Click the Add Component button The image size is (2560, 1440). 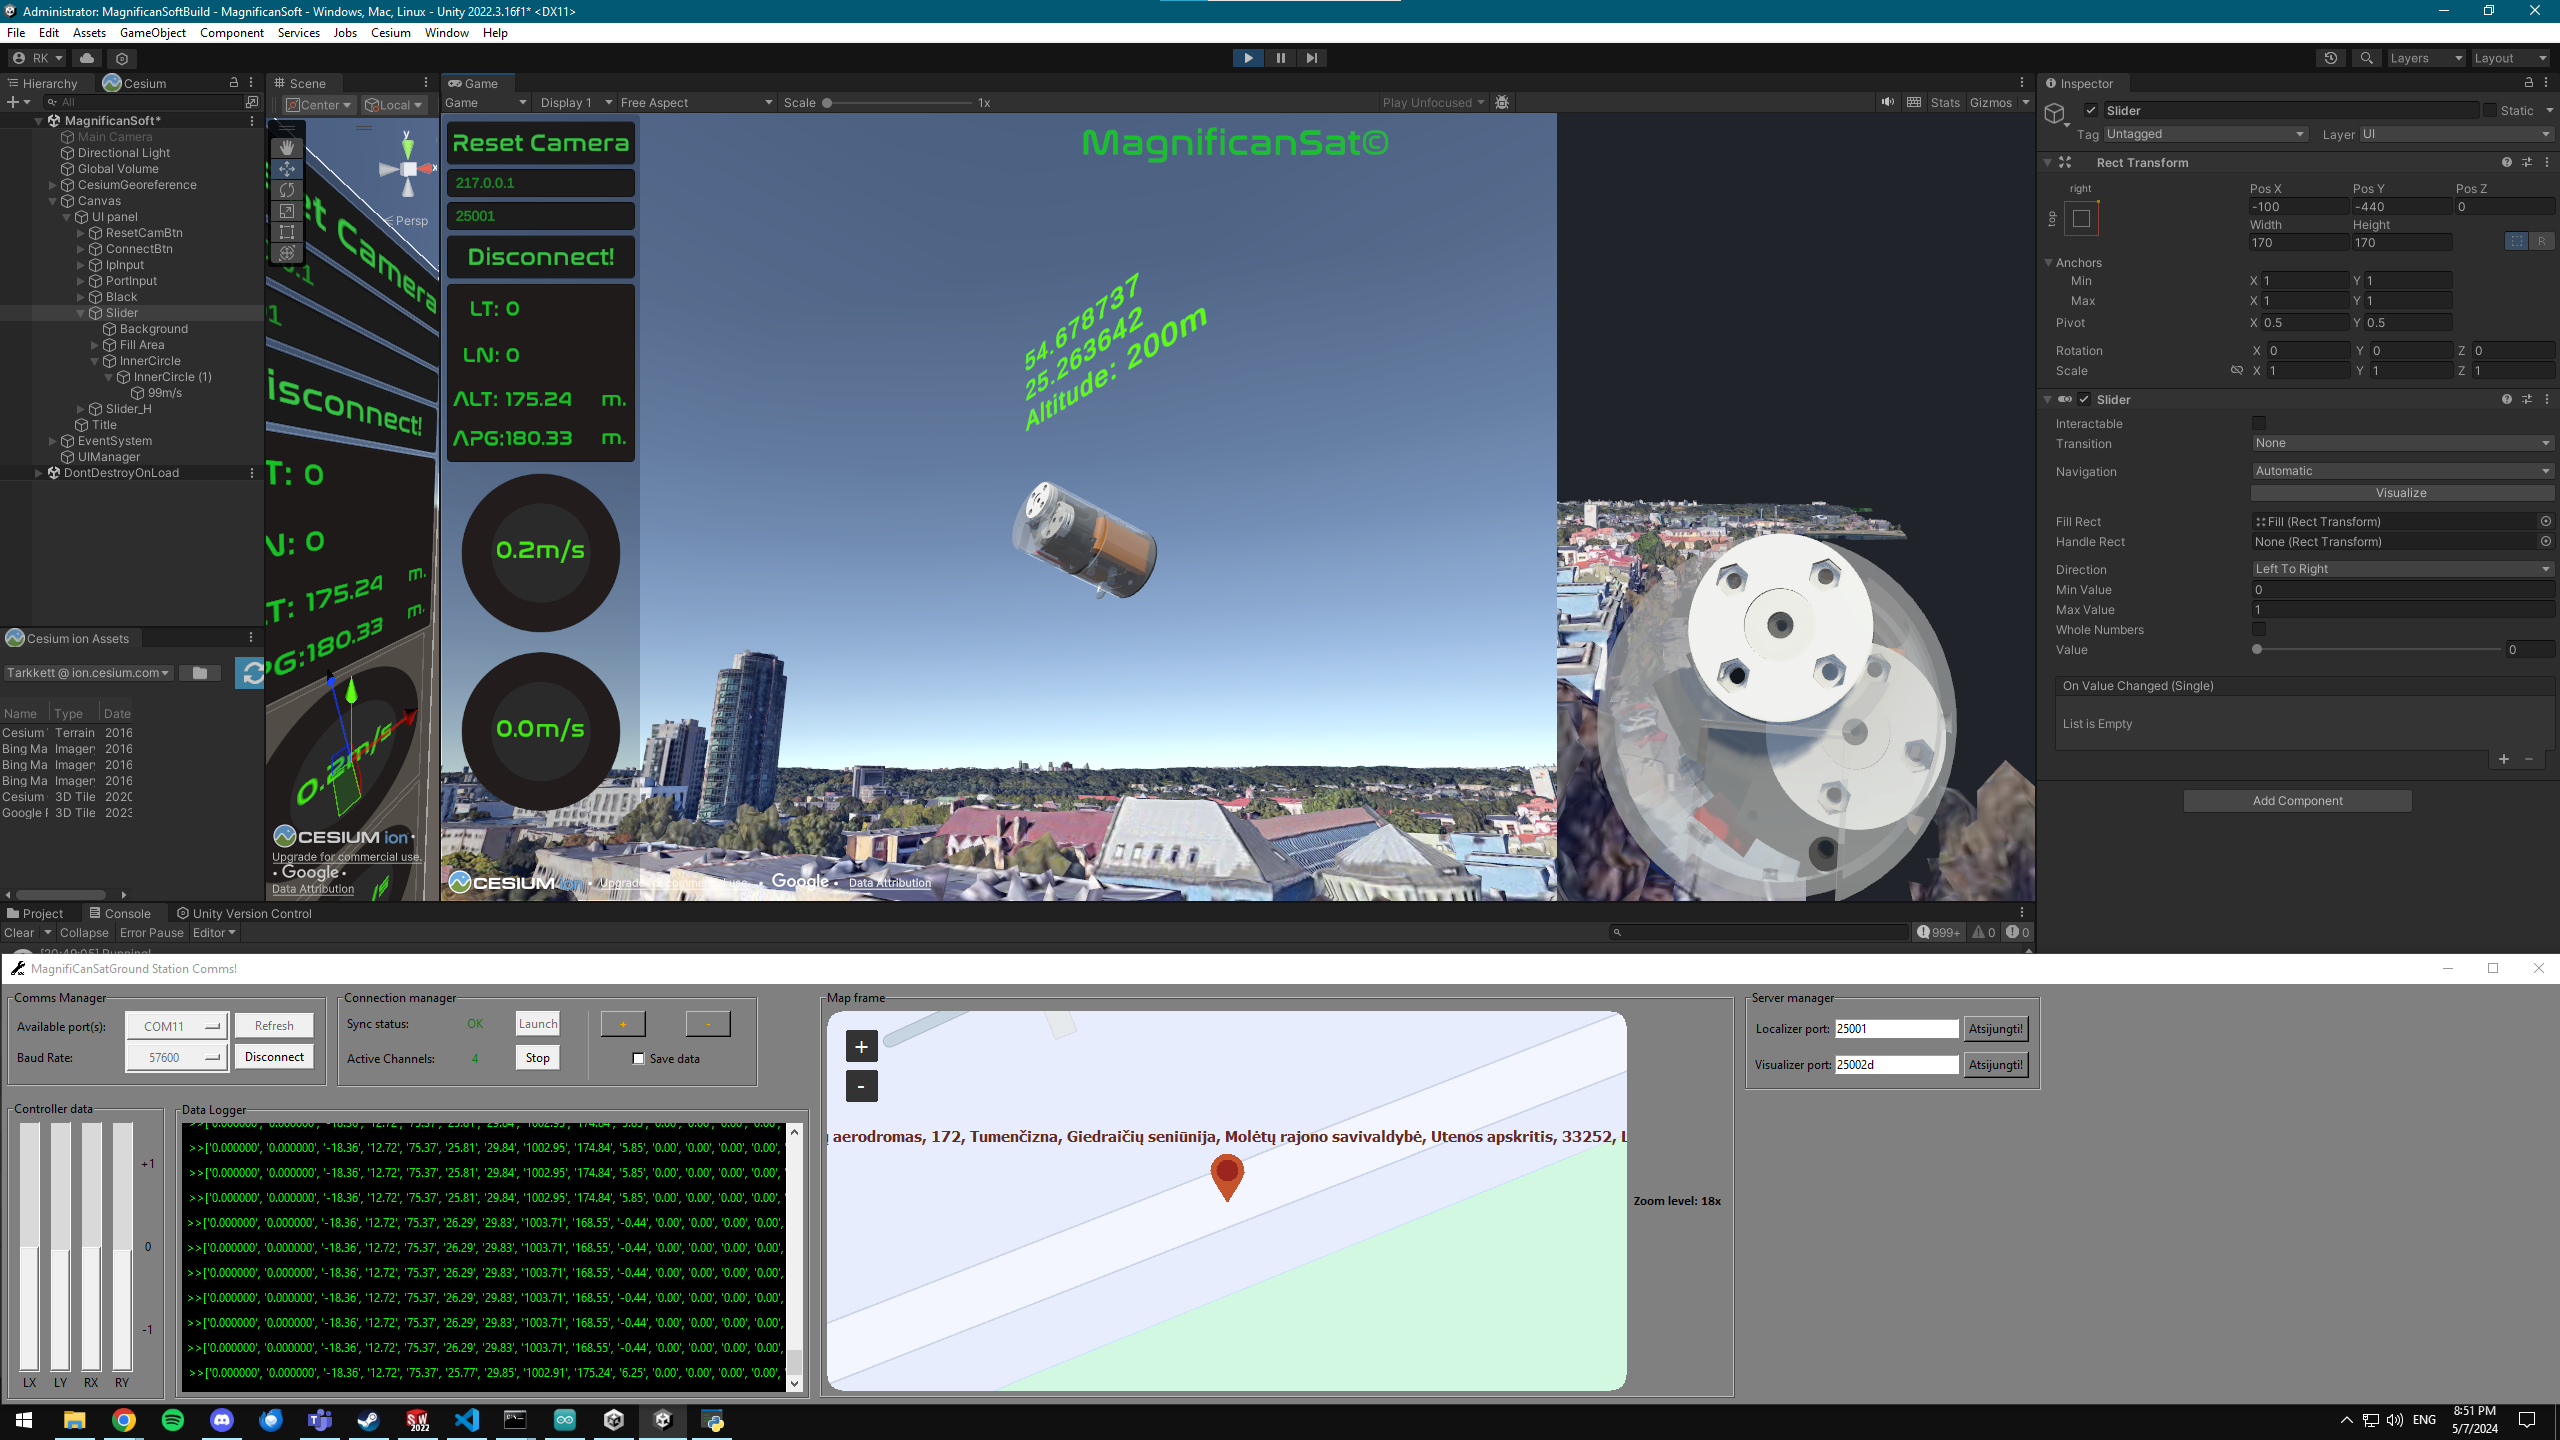(x=2297, y=801)
